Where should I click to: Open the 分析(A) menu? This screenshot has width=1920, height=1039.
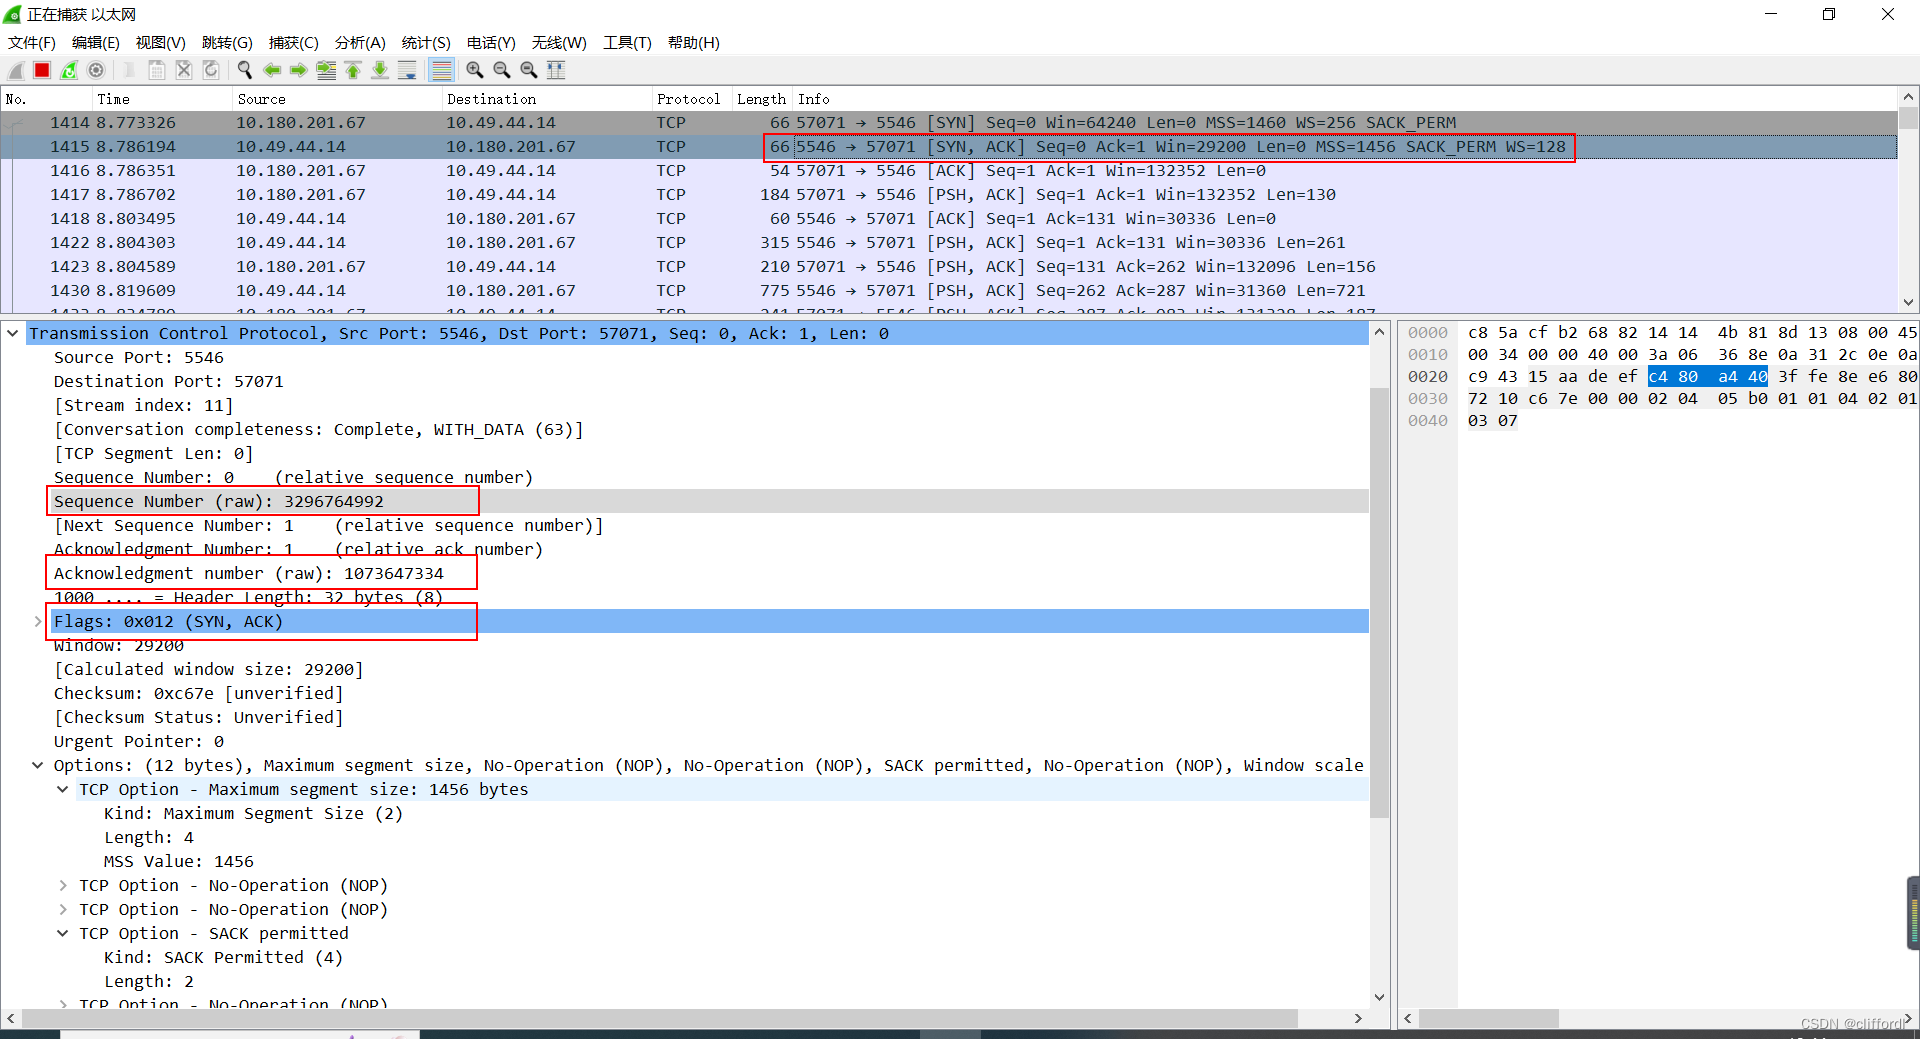[360, 43]
